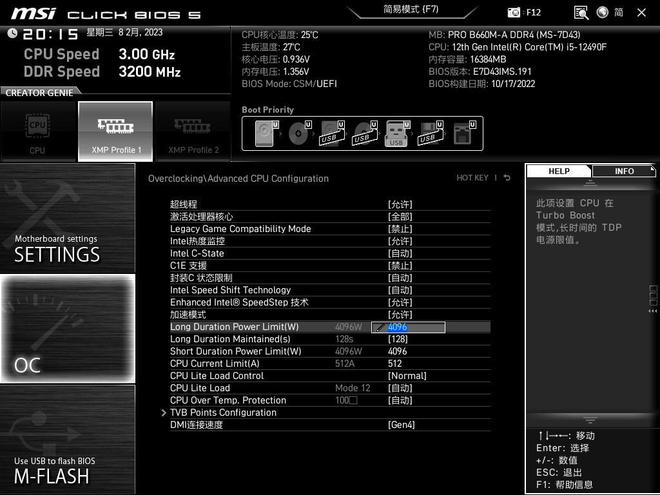This screenshot has width=660, height=495.
Task: Open the Intel C-State value option
Action: point(400,253)
